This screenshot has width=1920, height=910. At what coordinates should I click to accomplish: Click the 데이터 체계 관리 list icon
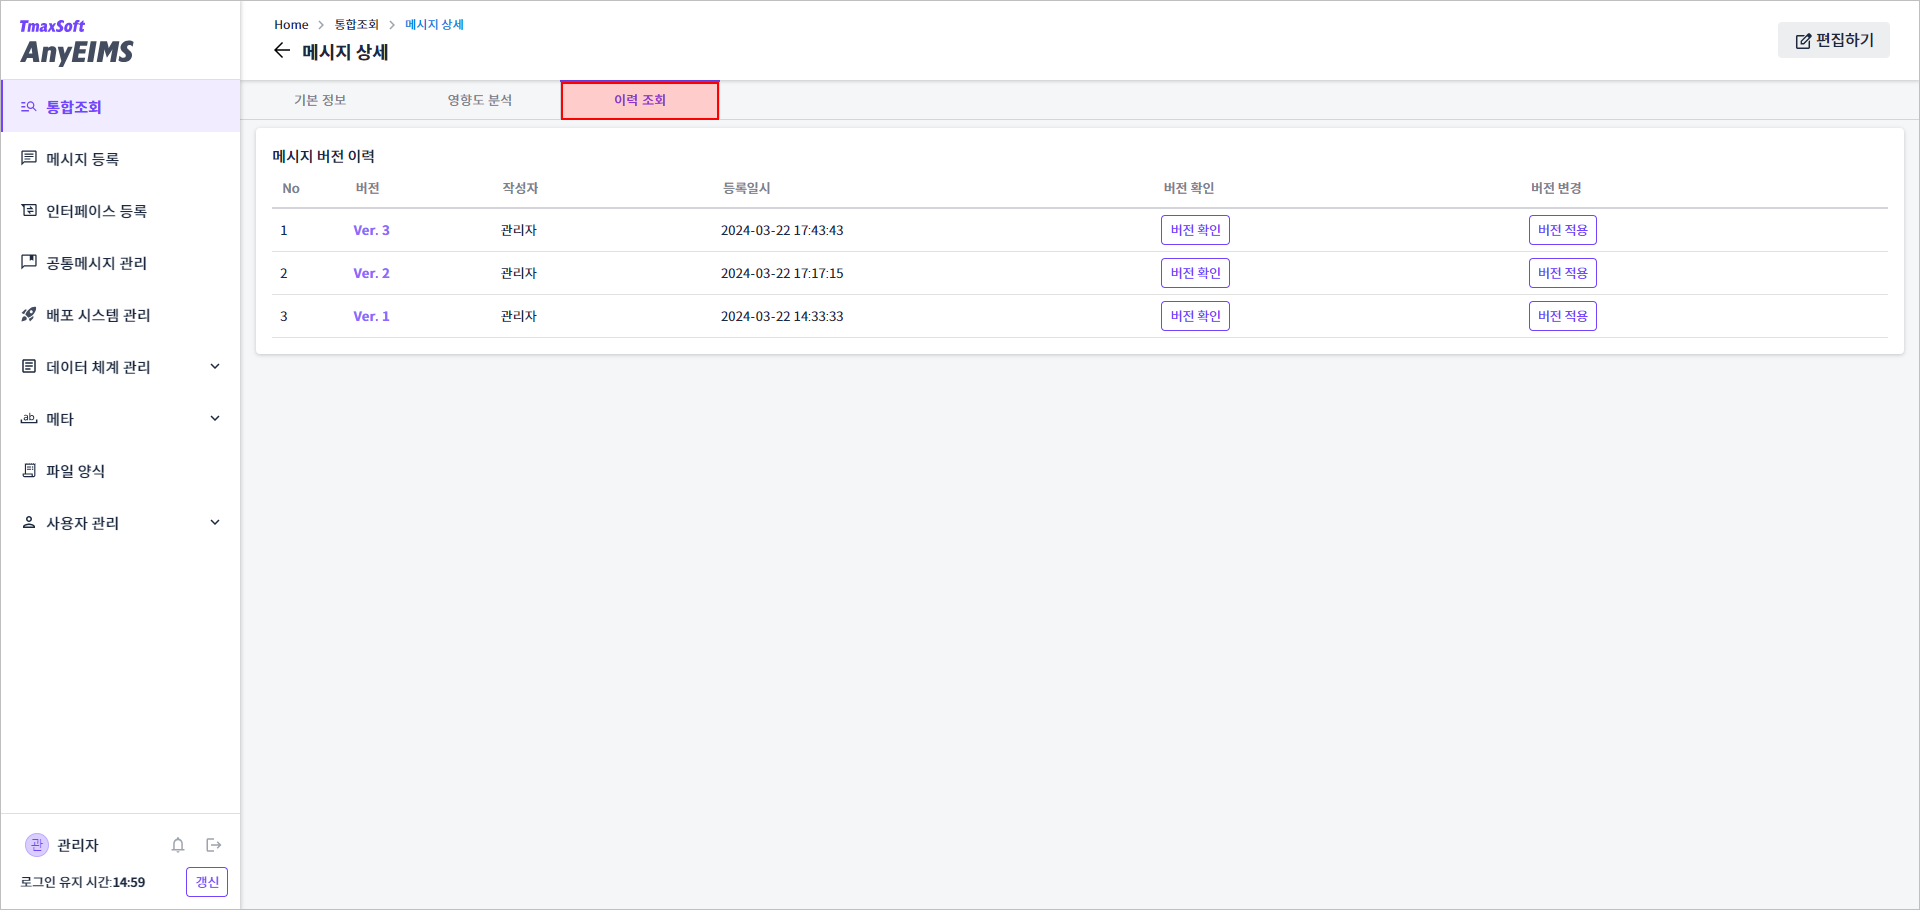pos(29,366)
